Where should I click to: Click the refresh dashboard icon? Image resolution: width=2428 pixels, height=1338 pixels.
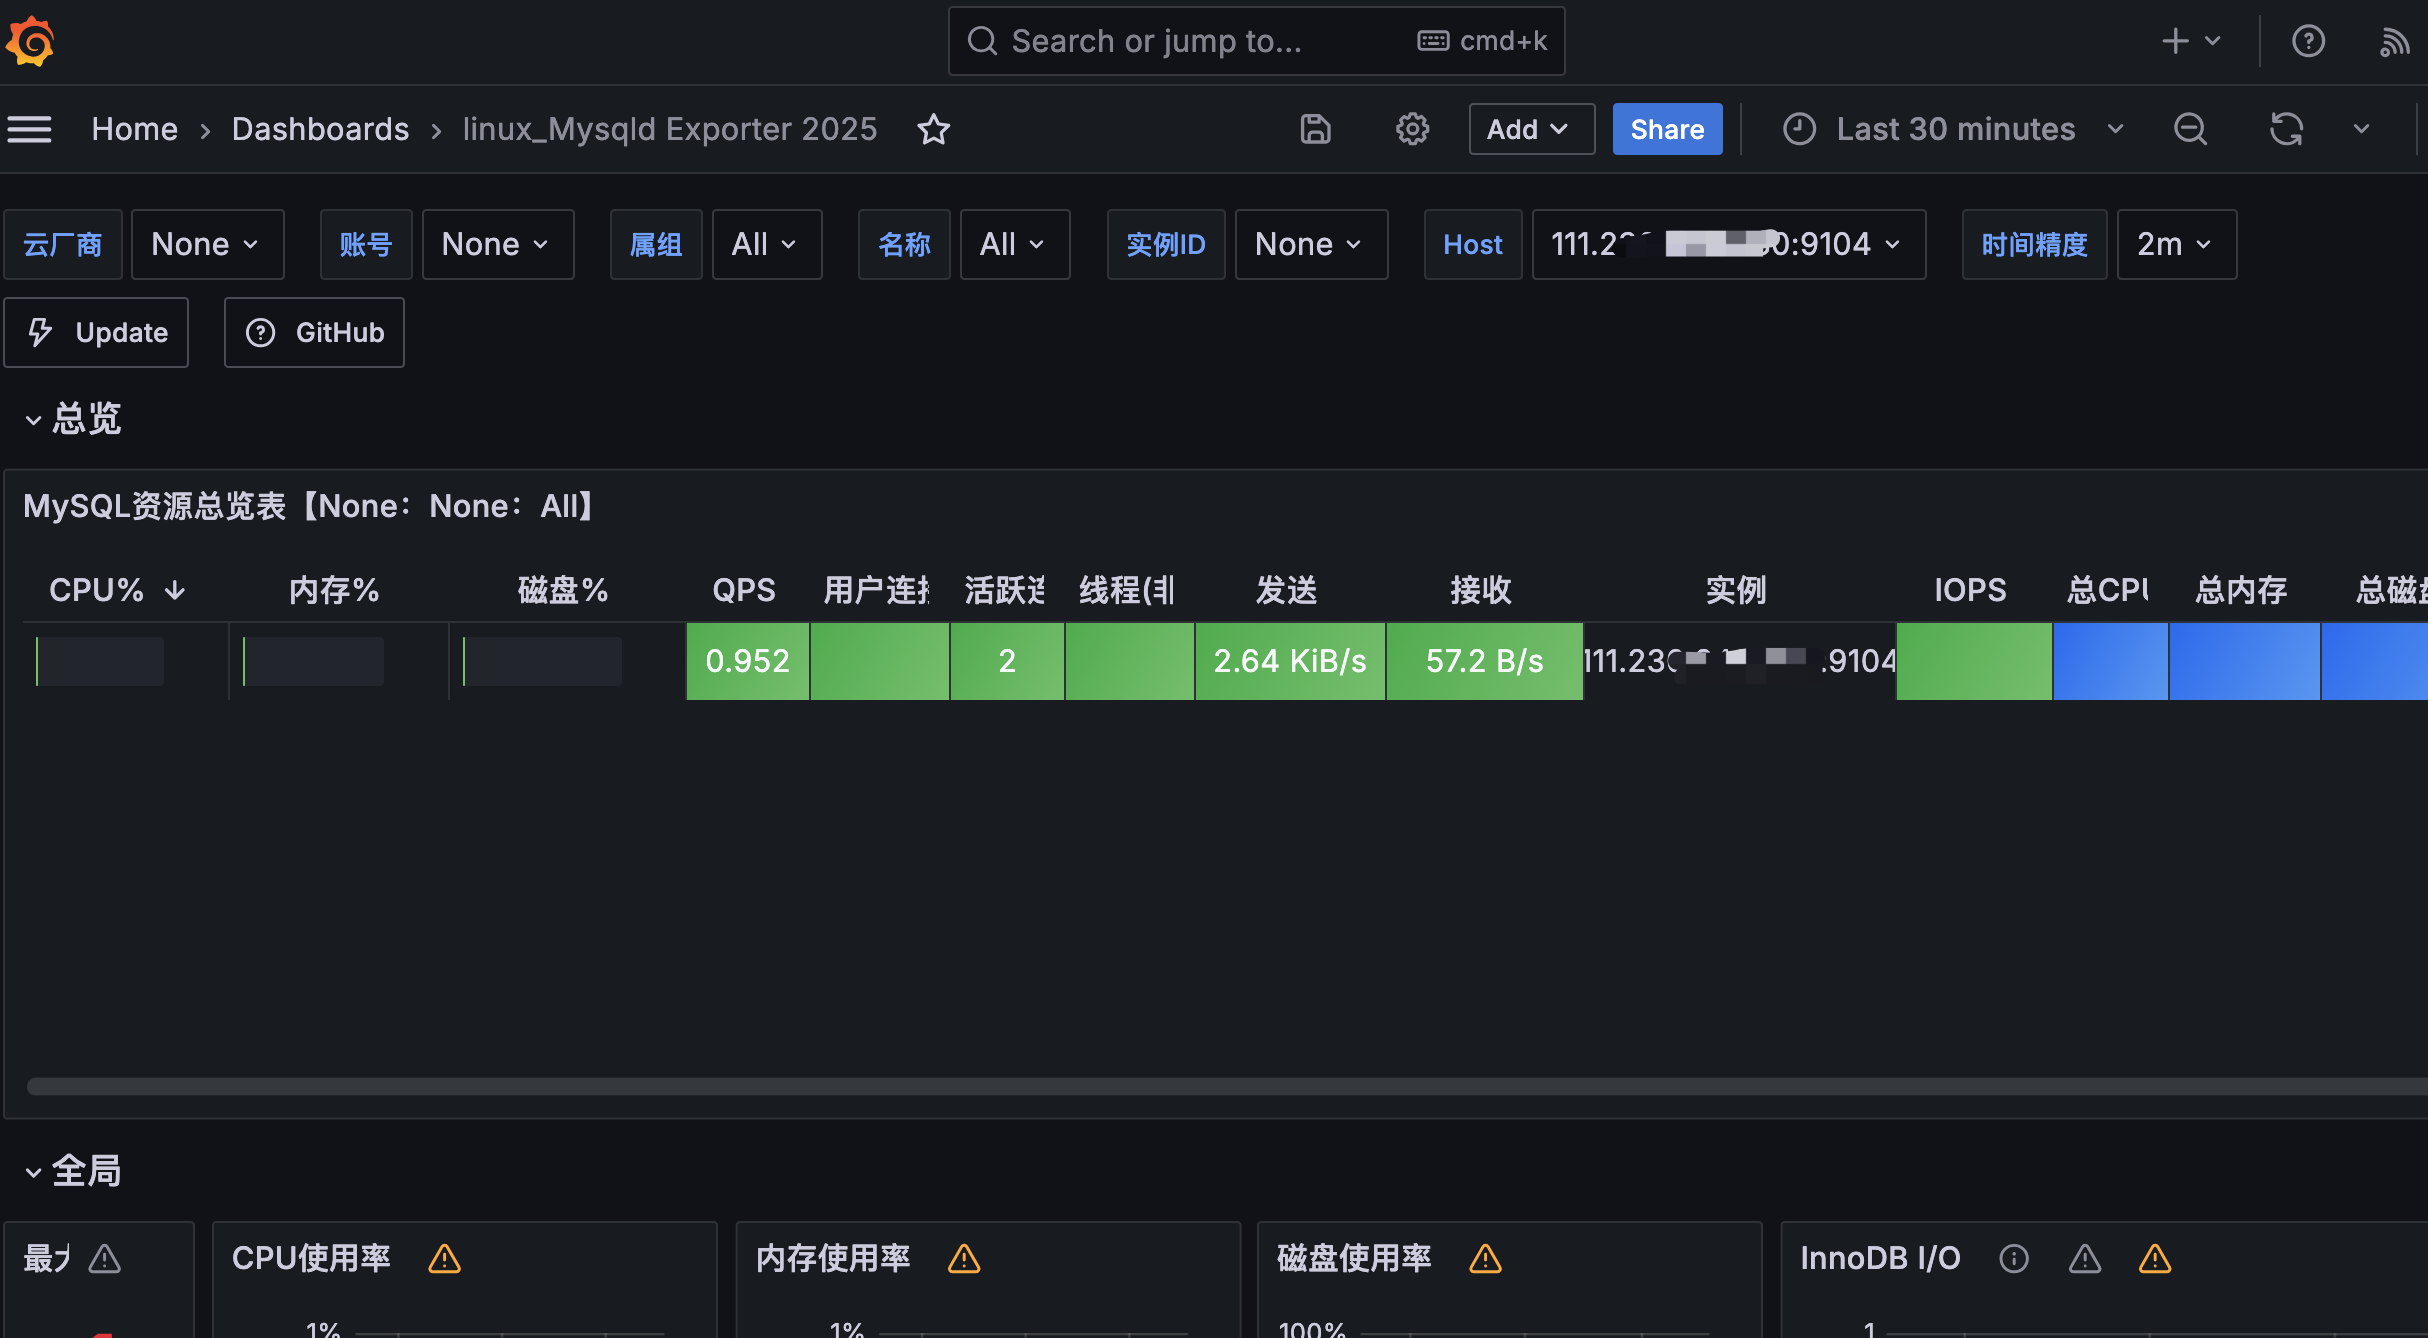[2286, 129]
